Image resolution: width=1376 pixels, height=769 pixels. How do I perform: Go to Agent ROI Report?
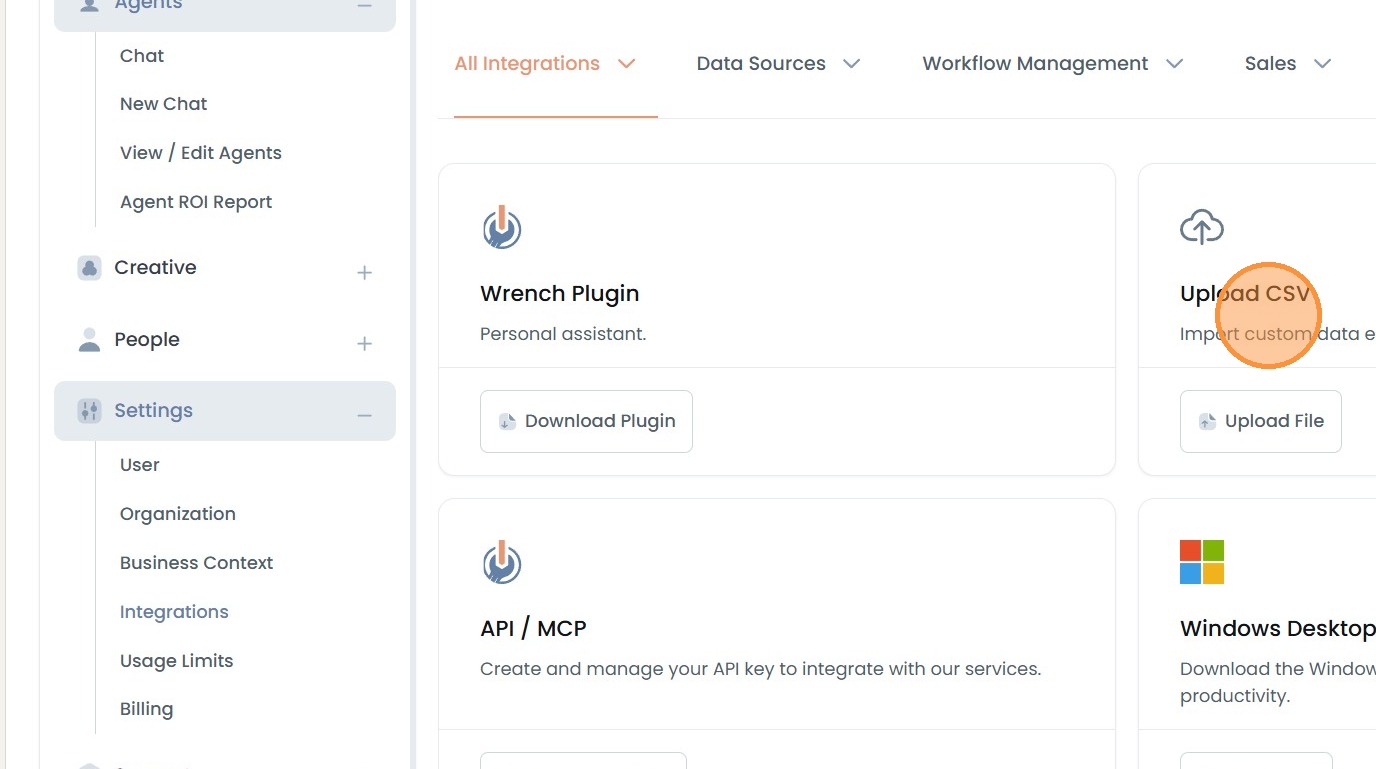tap(196, 202)
